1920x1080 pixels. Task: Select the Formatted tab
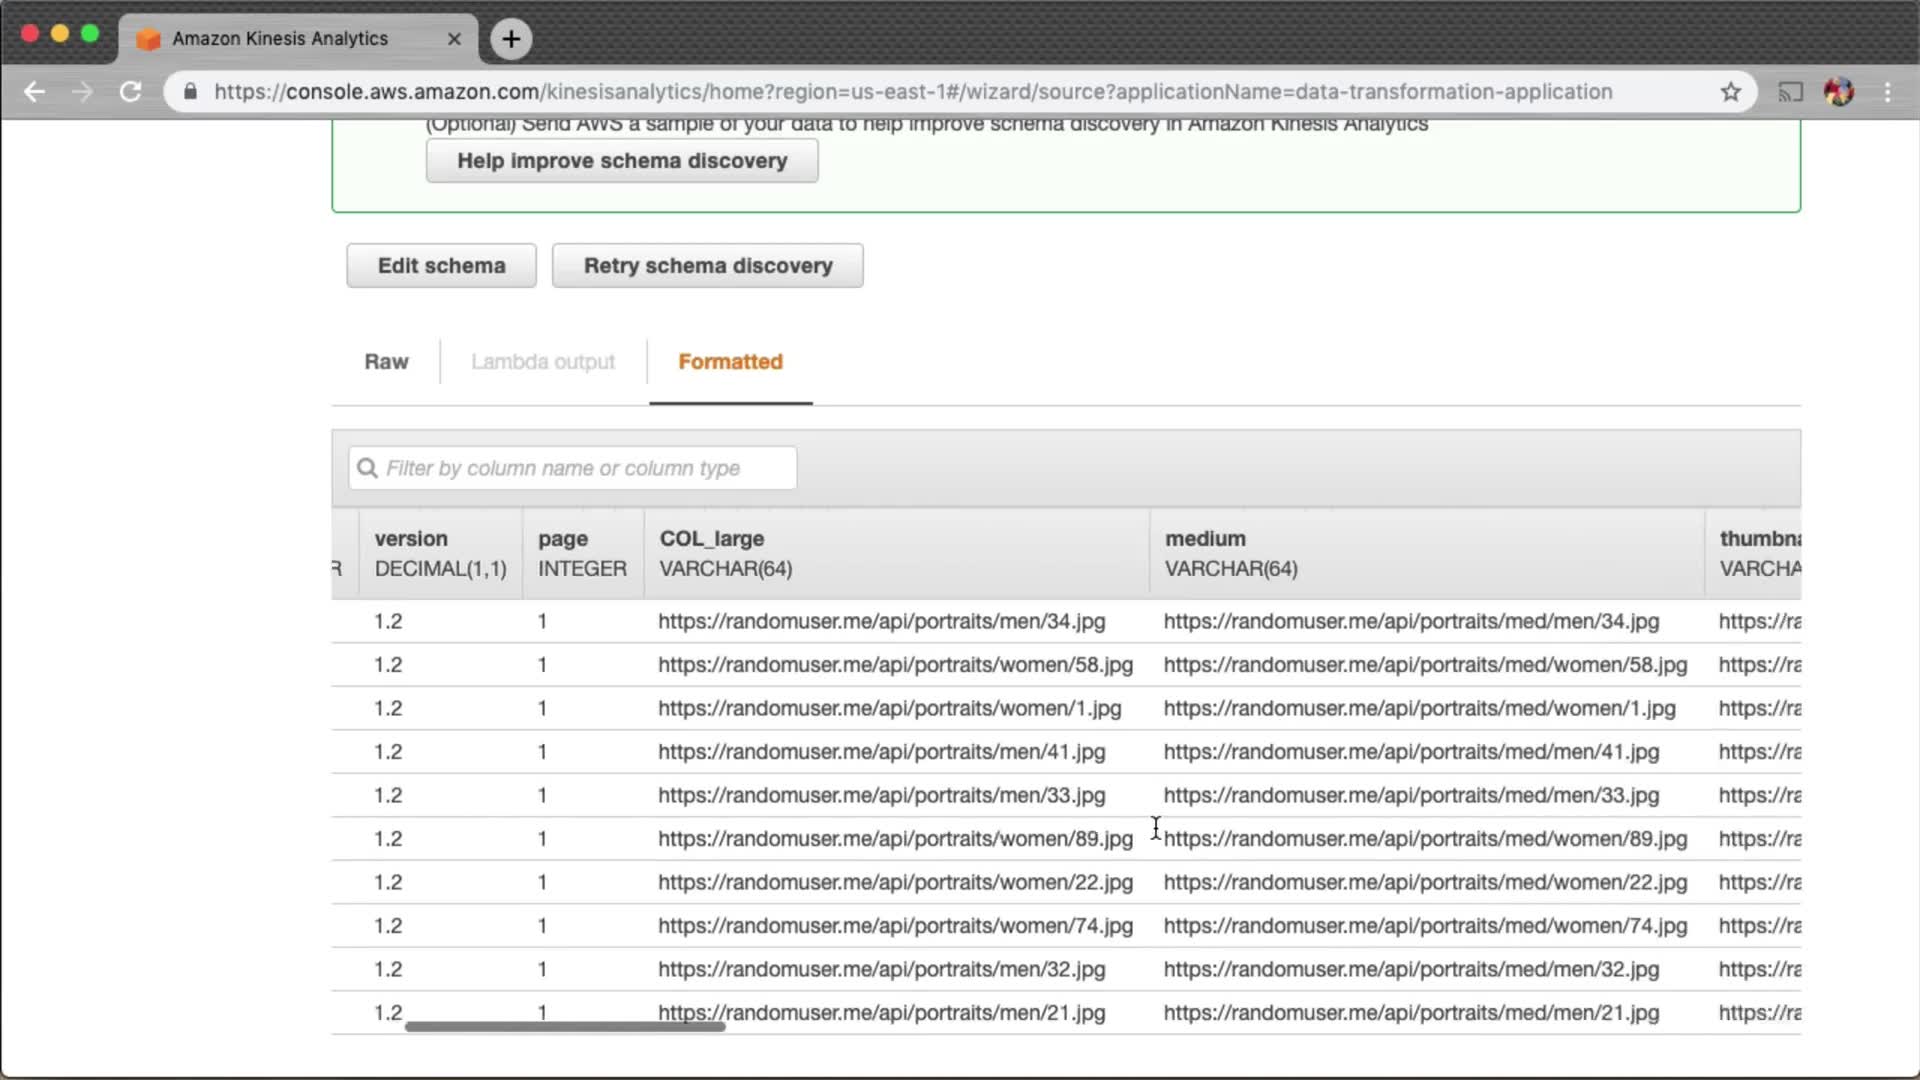coord(730,362)
